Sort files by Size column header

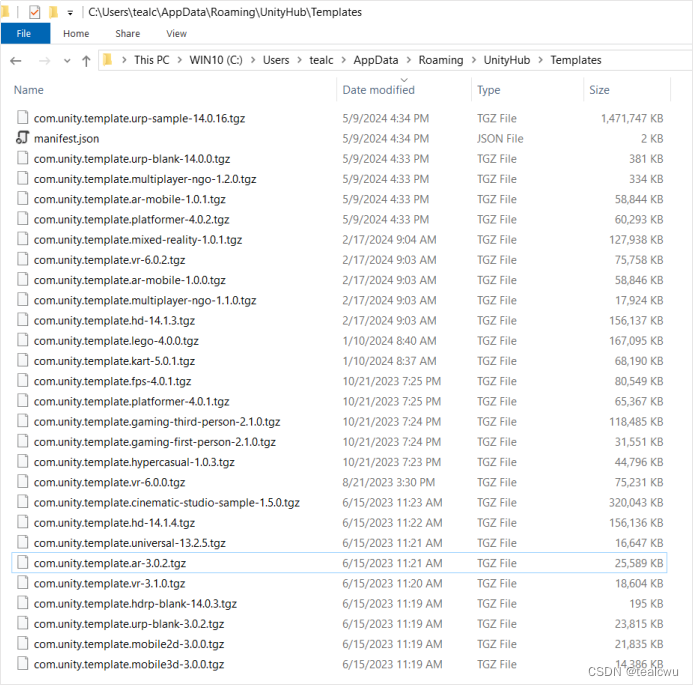[x=599, y=90]
